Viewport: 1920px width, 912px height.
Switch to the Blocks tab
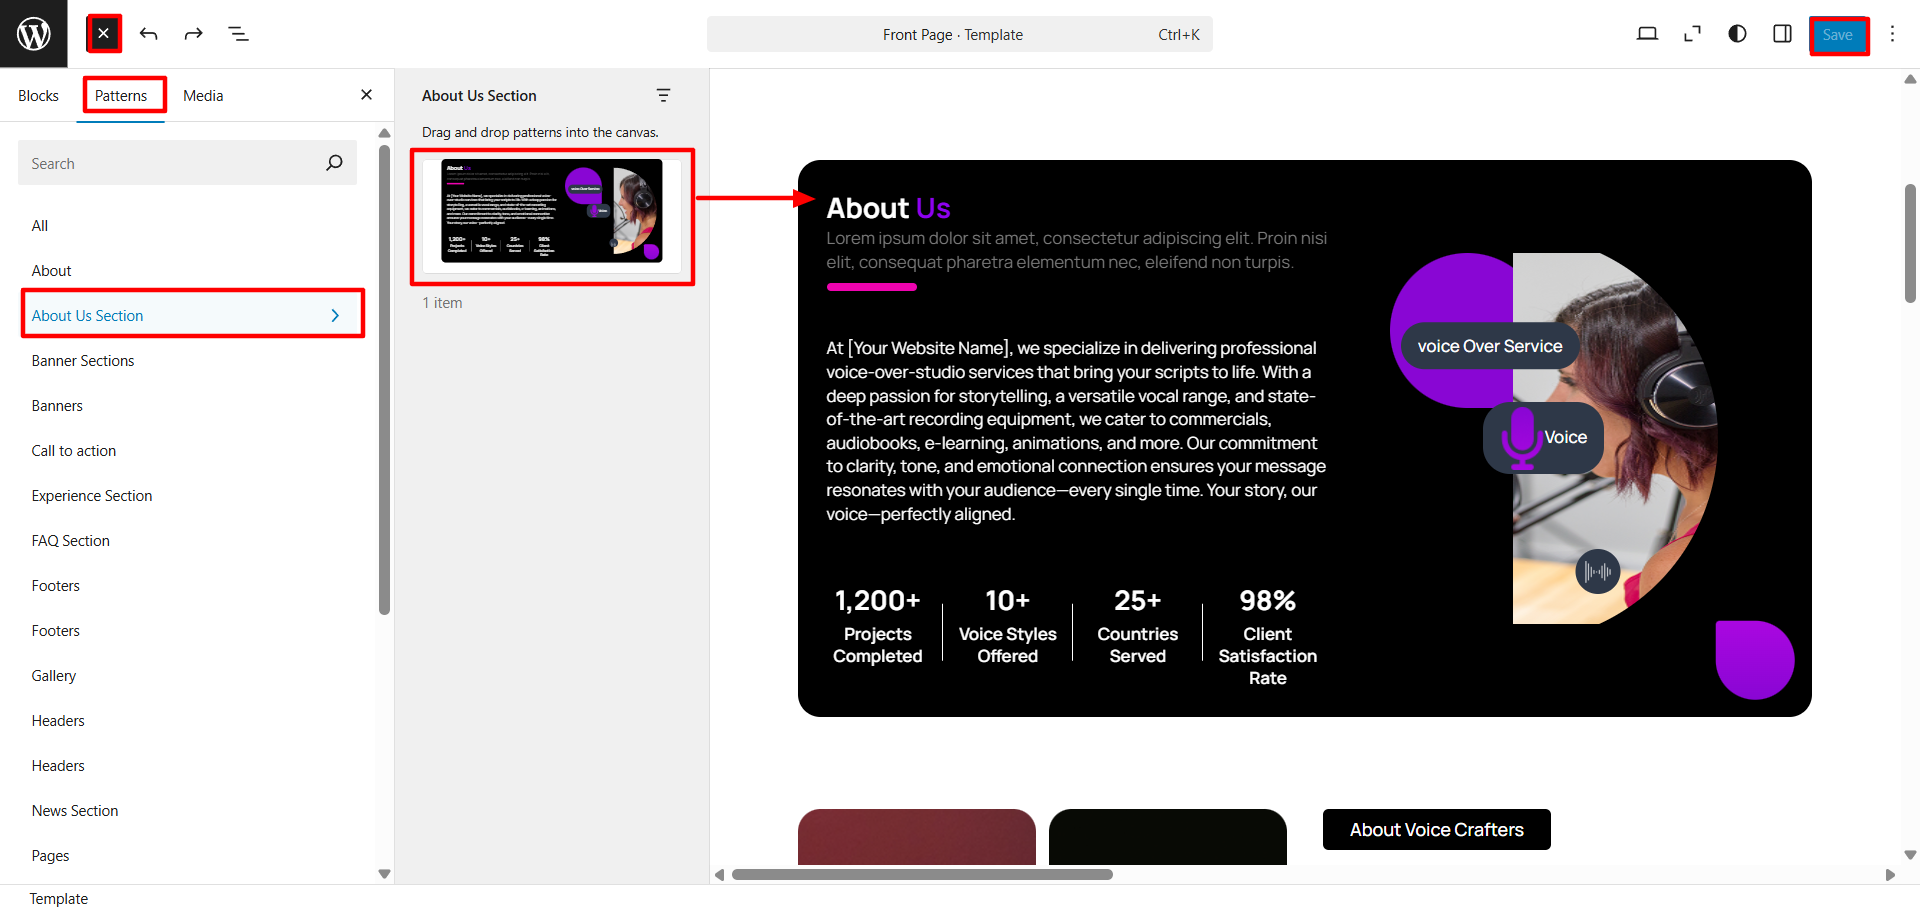point(38,96)
